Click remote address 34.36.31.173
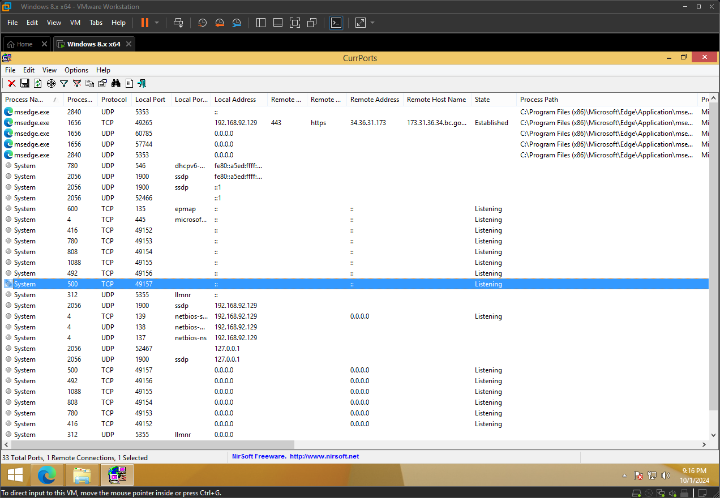The image size is (720, 498). tap(368, 123)
